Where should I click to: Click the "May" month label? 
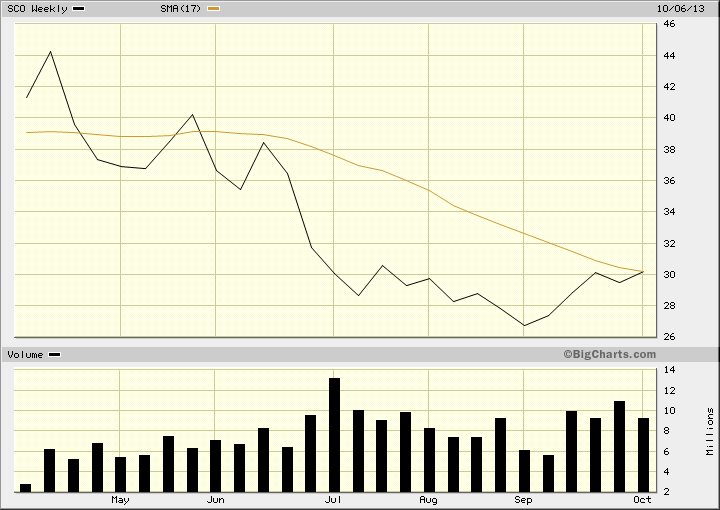(x=120, y=499)
